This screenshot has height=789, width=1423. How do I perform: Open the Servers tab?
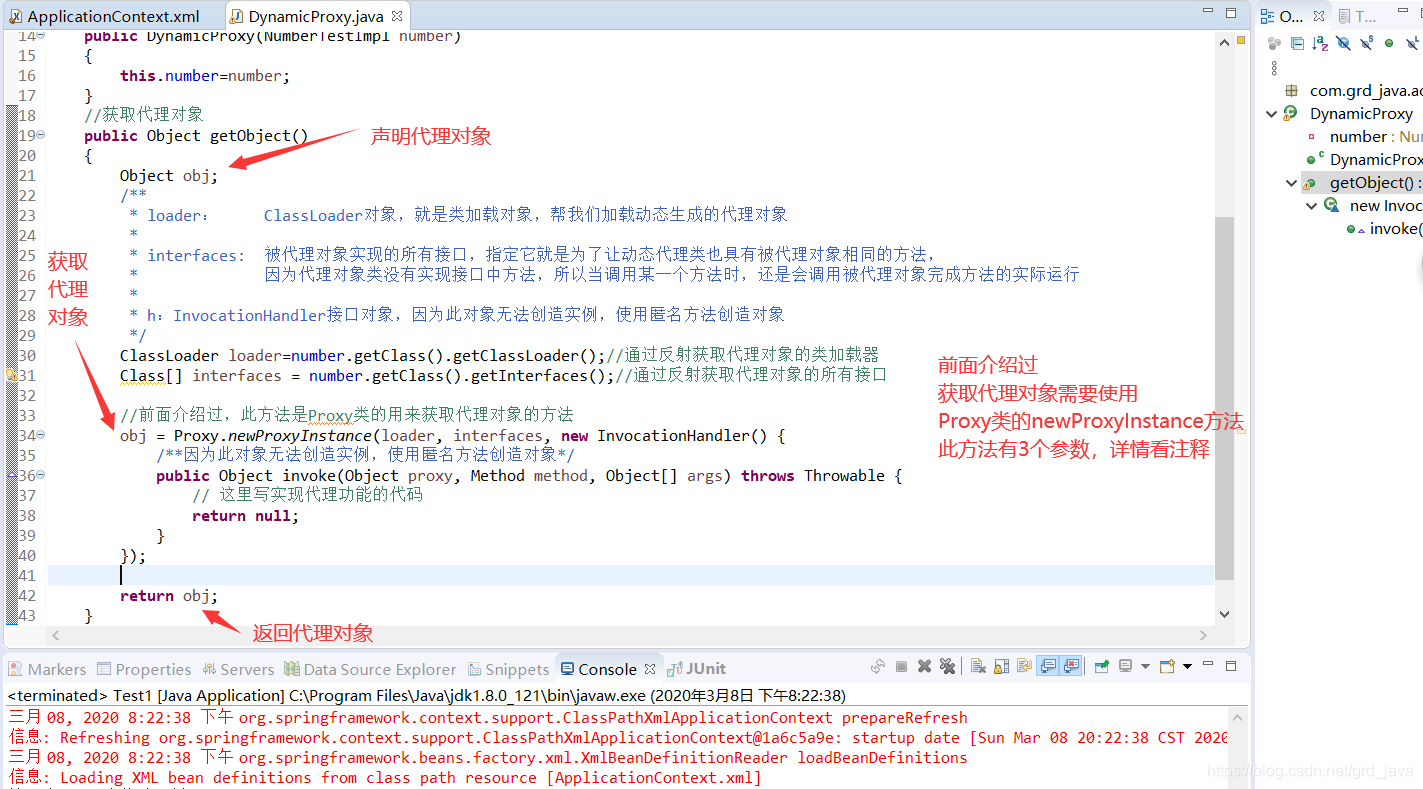coord(238,669)
